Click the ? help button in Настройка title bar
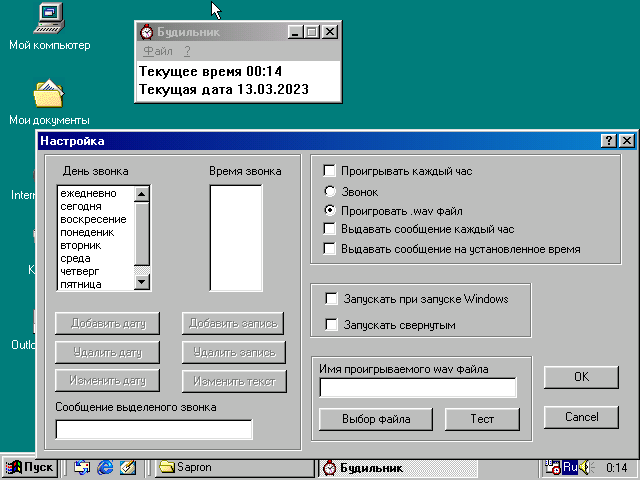This screenshot has width=640, height=480. click(x=609, y=141)
